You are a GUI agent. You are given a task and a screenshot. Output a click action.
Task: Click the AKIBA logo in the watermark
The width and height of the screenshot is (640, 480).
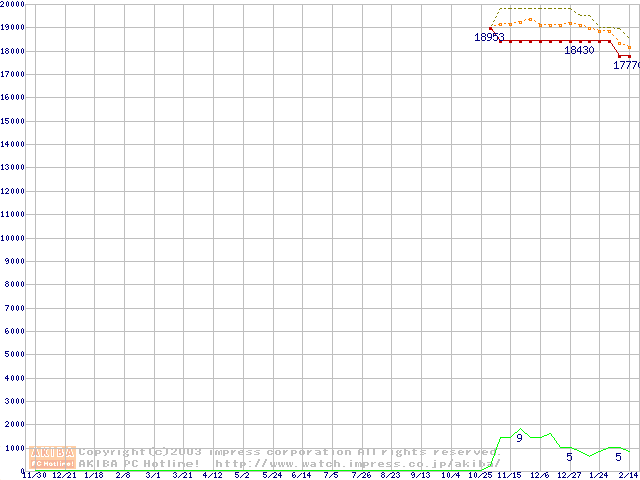52,457
